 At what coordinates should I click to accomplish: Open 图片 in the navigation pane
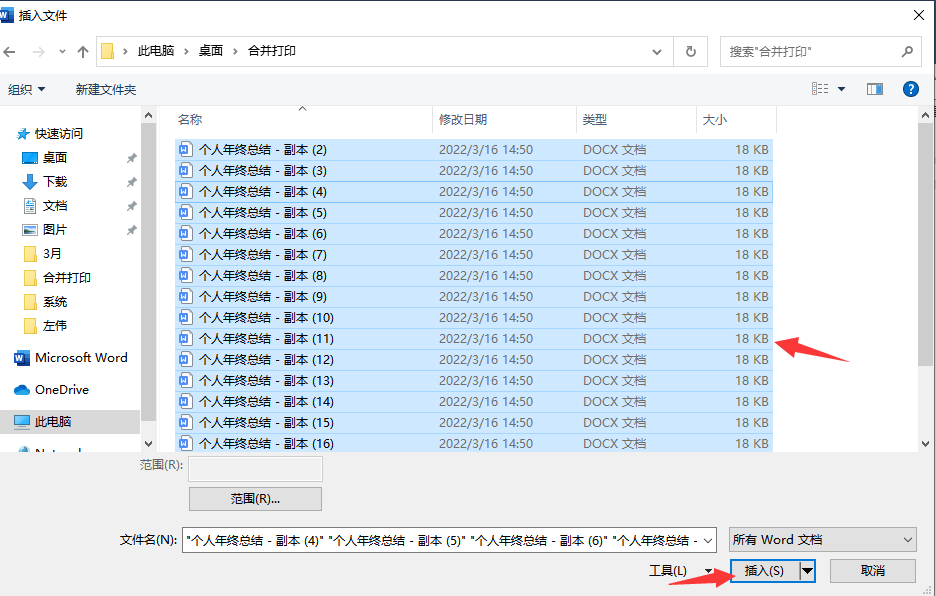[55, 229]
